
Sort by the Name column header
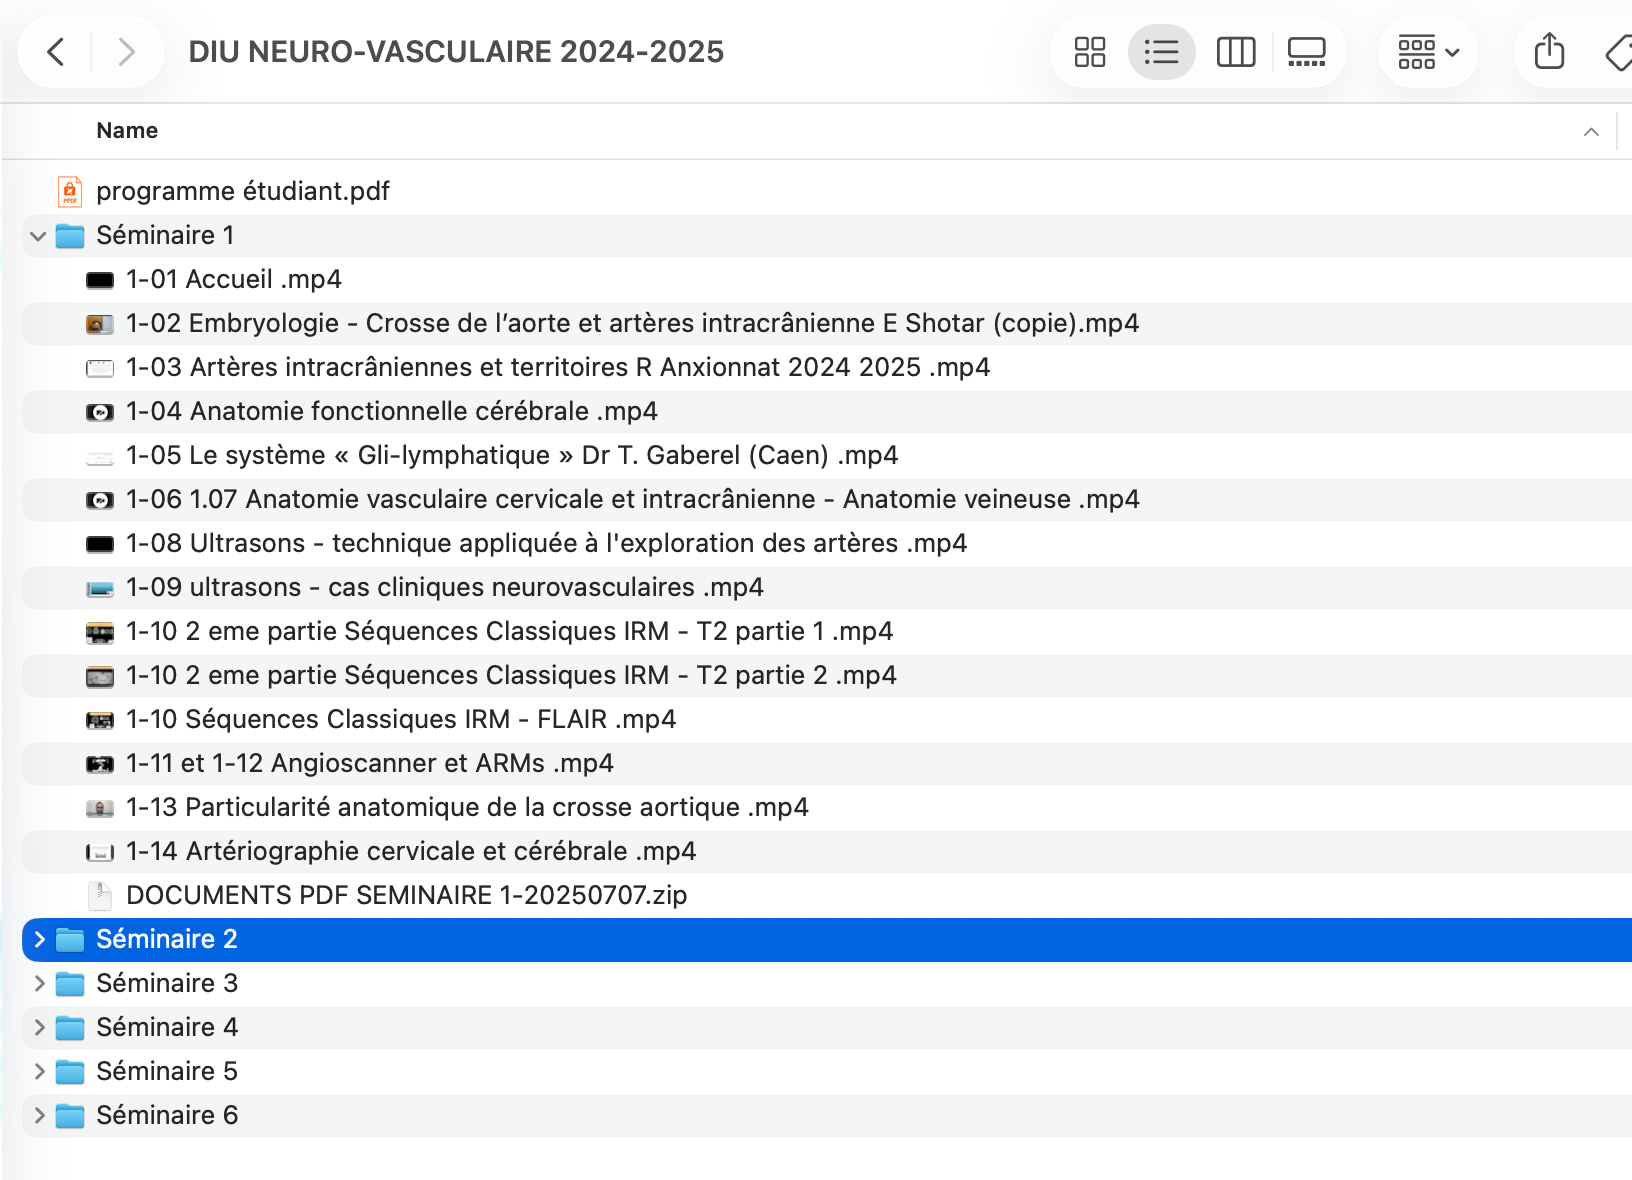[x=127, y=131]
